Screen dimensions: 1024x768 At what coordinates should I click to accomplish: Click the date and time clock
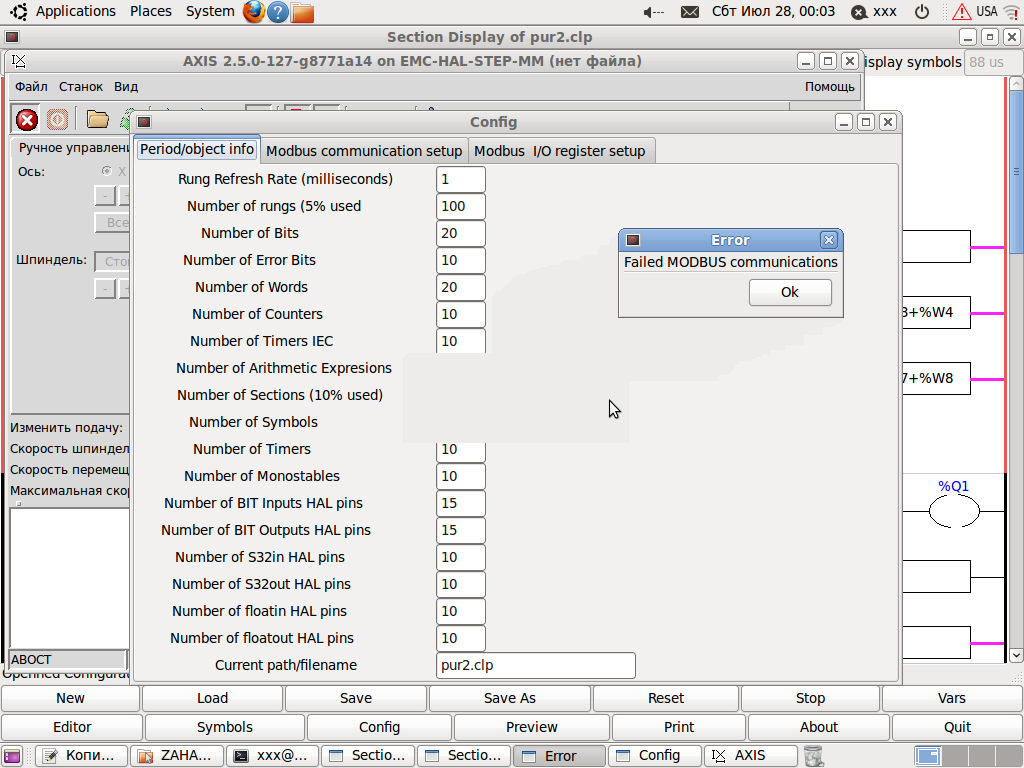click(x=773, y=12)
